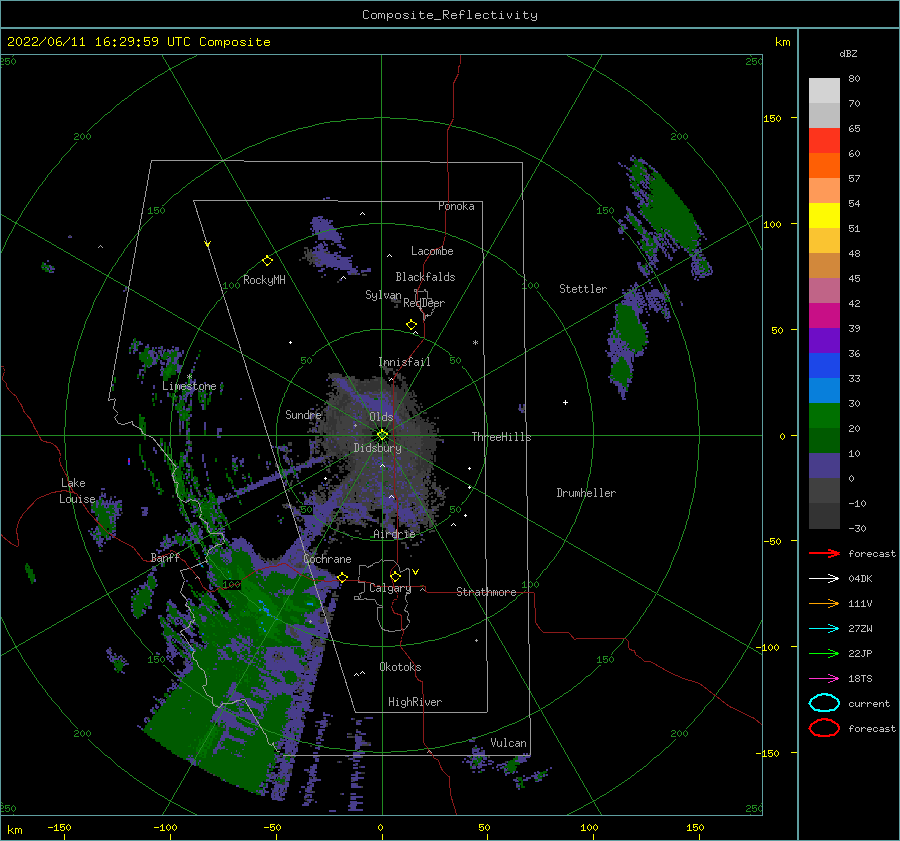The height and width of the screenshot is (841, 900).
Task: Select the 27ZW legend text
Action: click(x=860, y=629)
